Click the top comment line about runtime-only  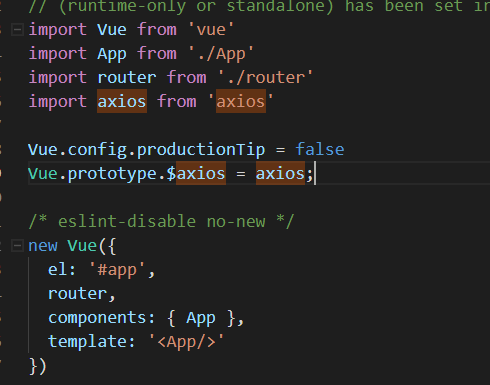pyautogui.click(x=259, y=6)
